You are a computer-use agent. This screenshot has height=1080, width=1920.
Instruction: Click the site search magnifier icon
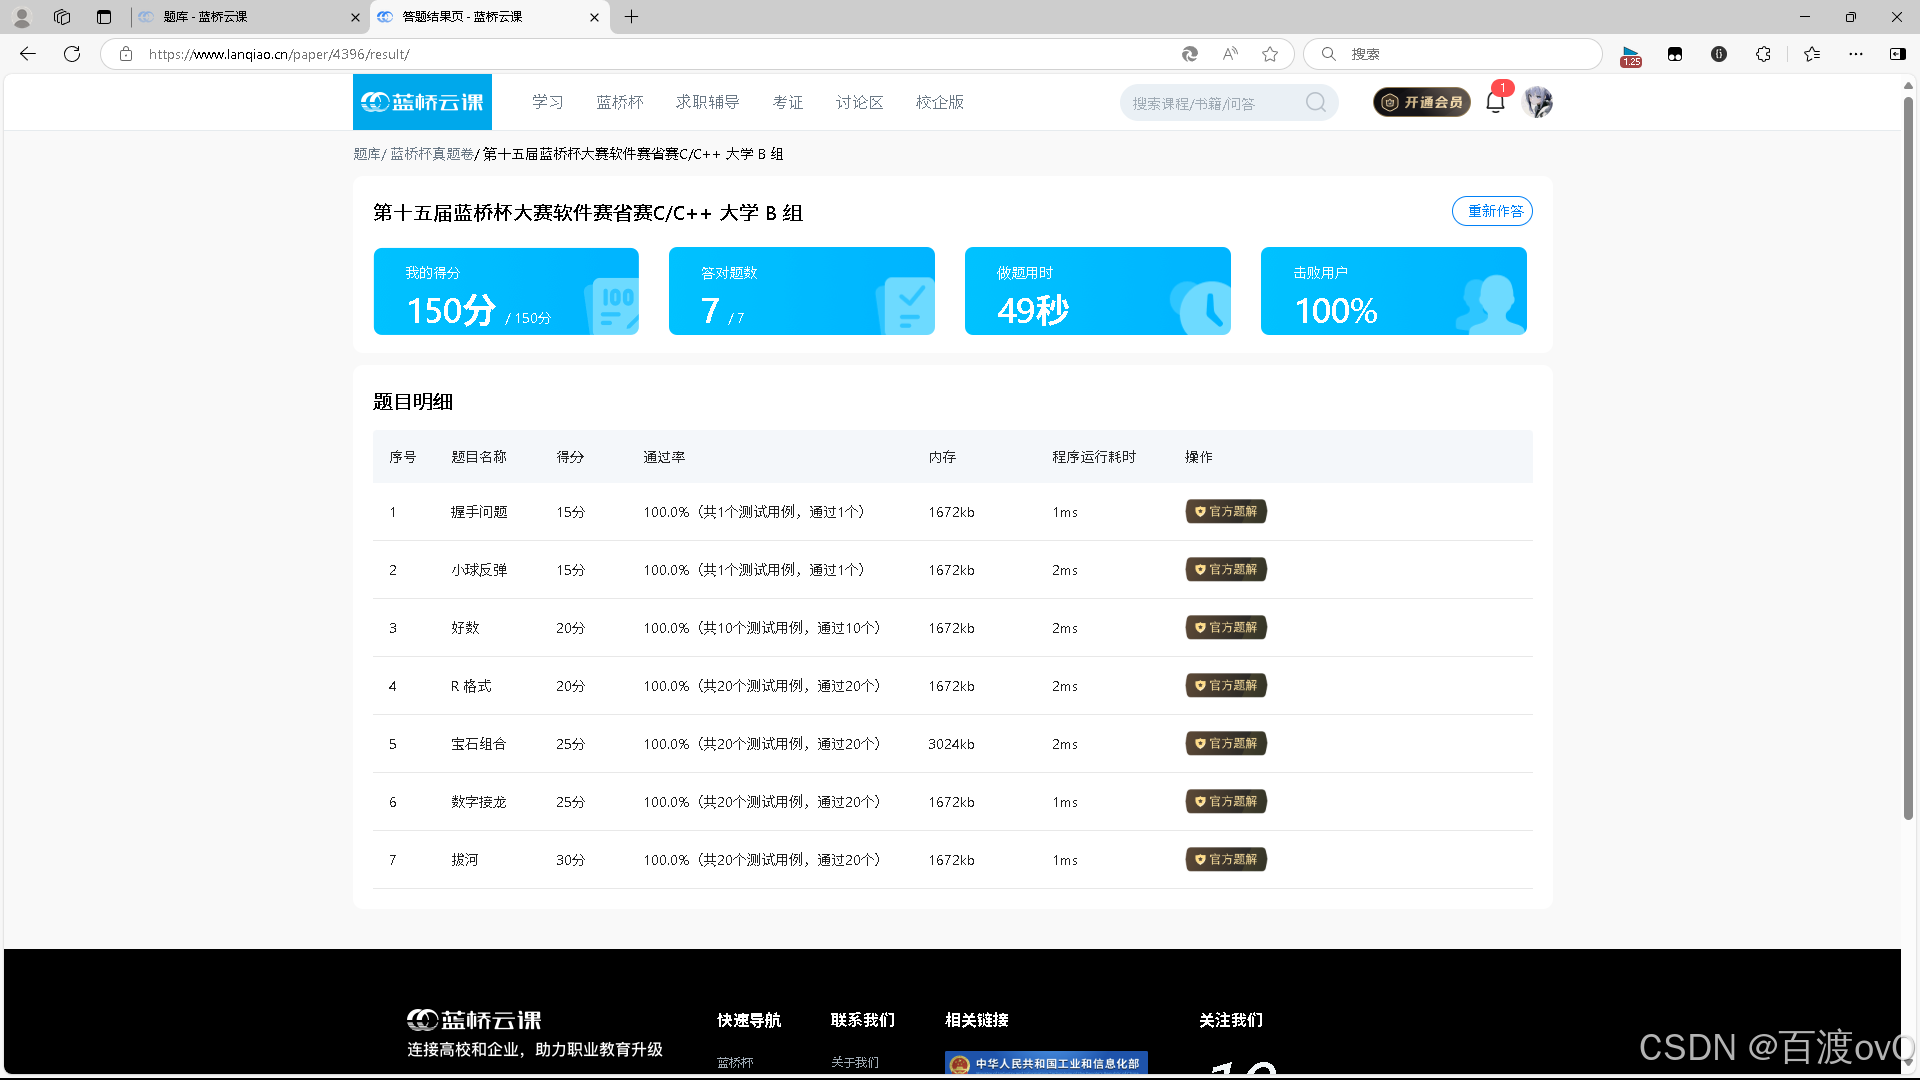tap(1316, 102)
